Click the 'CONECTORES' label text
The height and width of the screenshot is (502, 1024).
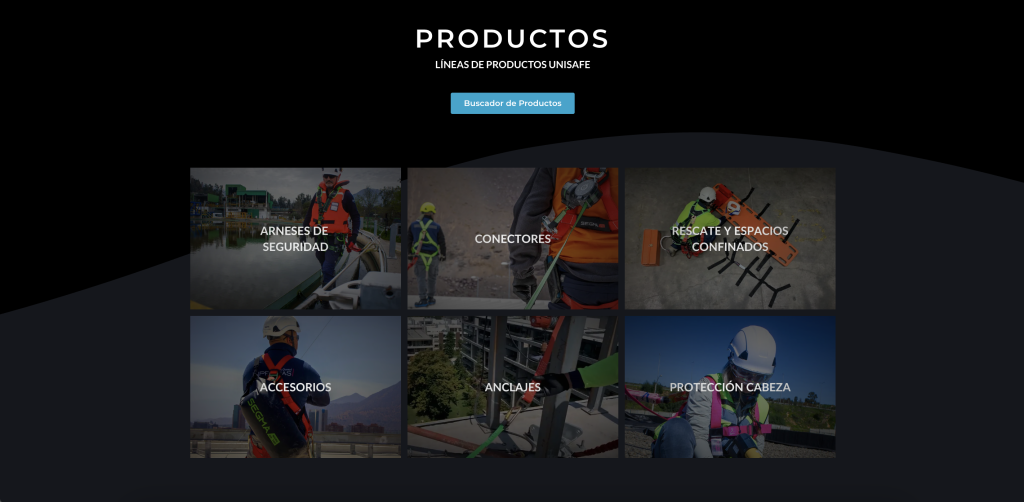pyautogui.click(x=513, y=239)
